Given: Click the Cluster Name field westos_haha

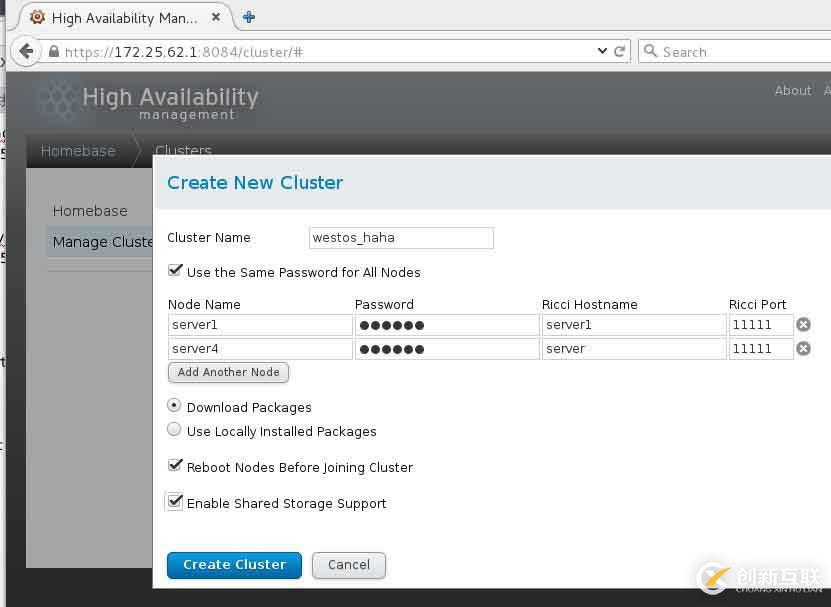Looking at the screenshot, I should click(x=401, y=238).
